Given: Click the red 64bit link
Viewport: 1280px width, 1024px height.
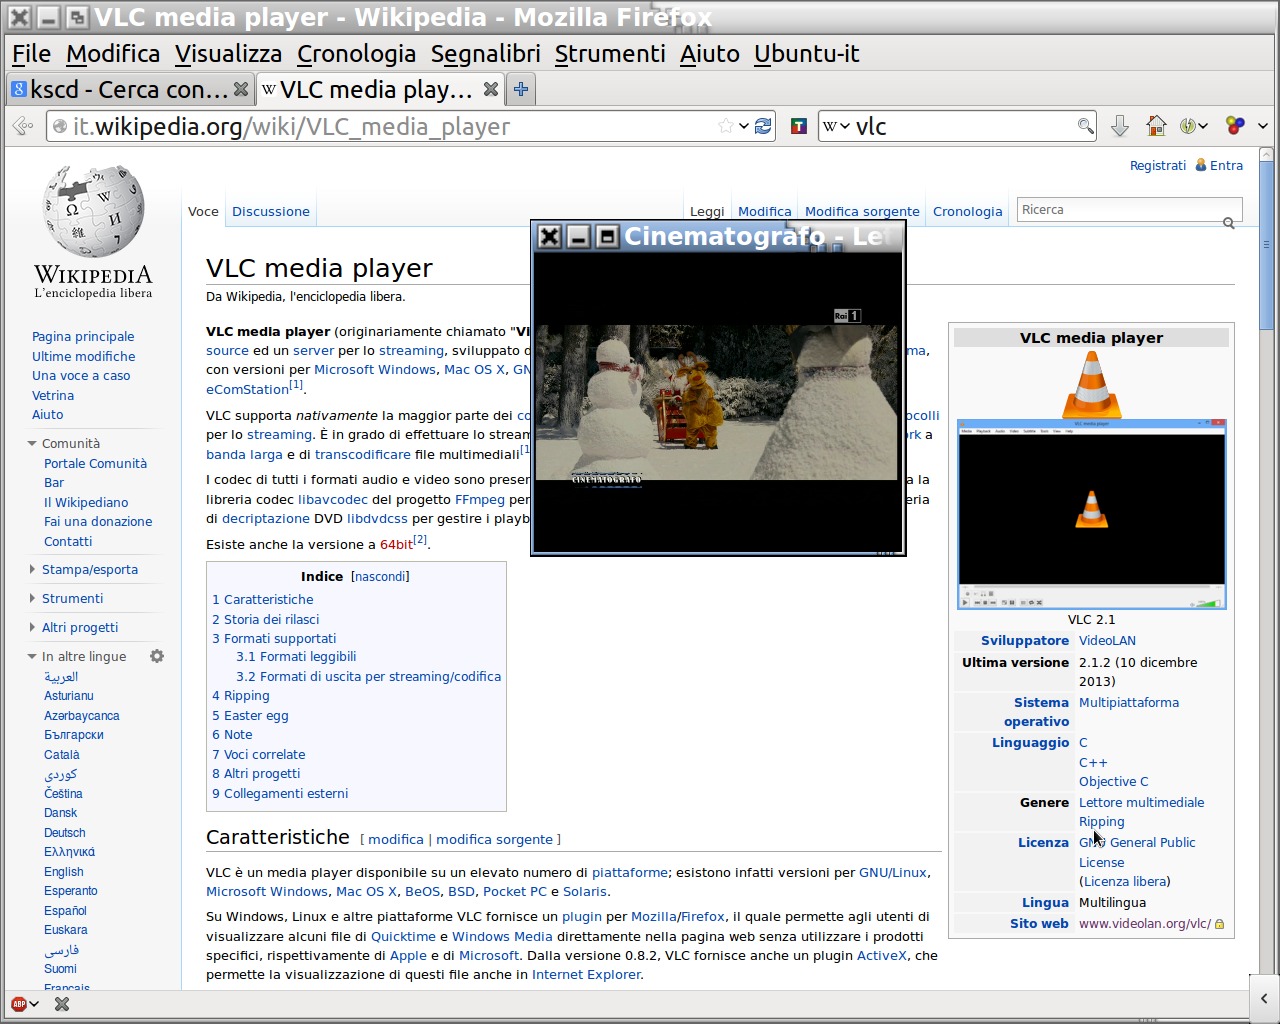Looking at the screenshot, I should click(x=396, y=545).
